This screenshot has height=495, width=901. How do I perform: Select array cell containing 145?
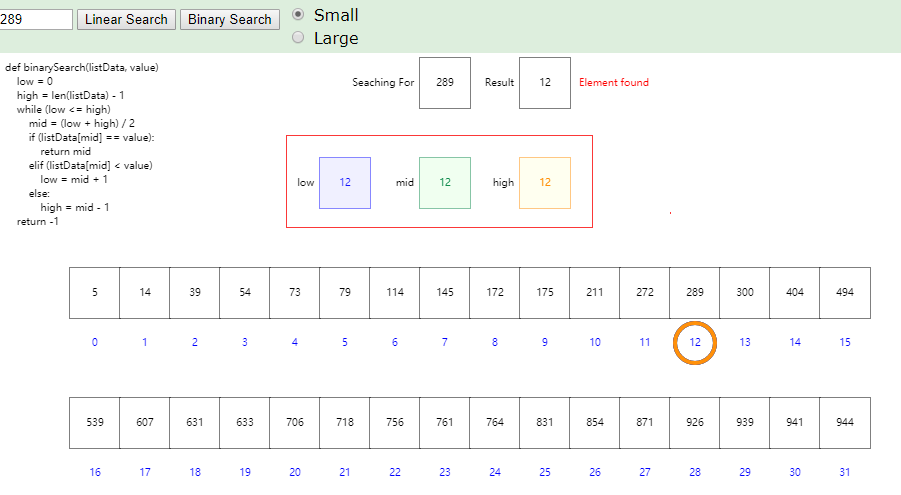tap(445, 293)
